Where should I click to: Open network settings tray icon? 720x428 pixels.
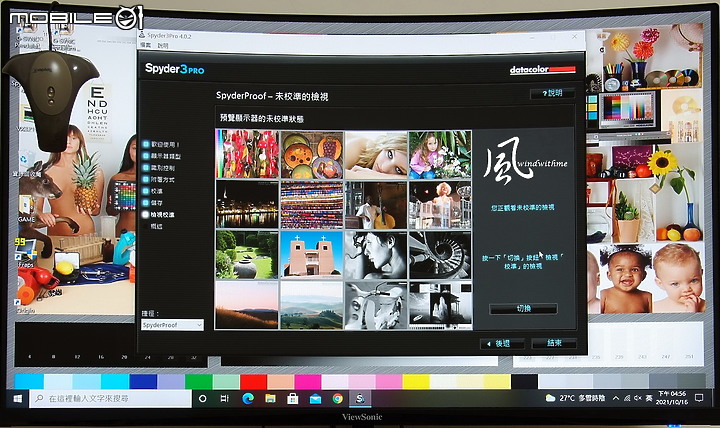(626, 398)
